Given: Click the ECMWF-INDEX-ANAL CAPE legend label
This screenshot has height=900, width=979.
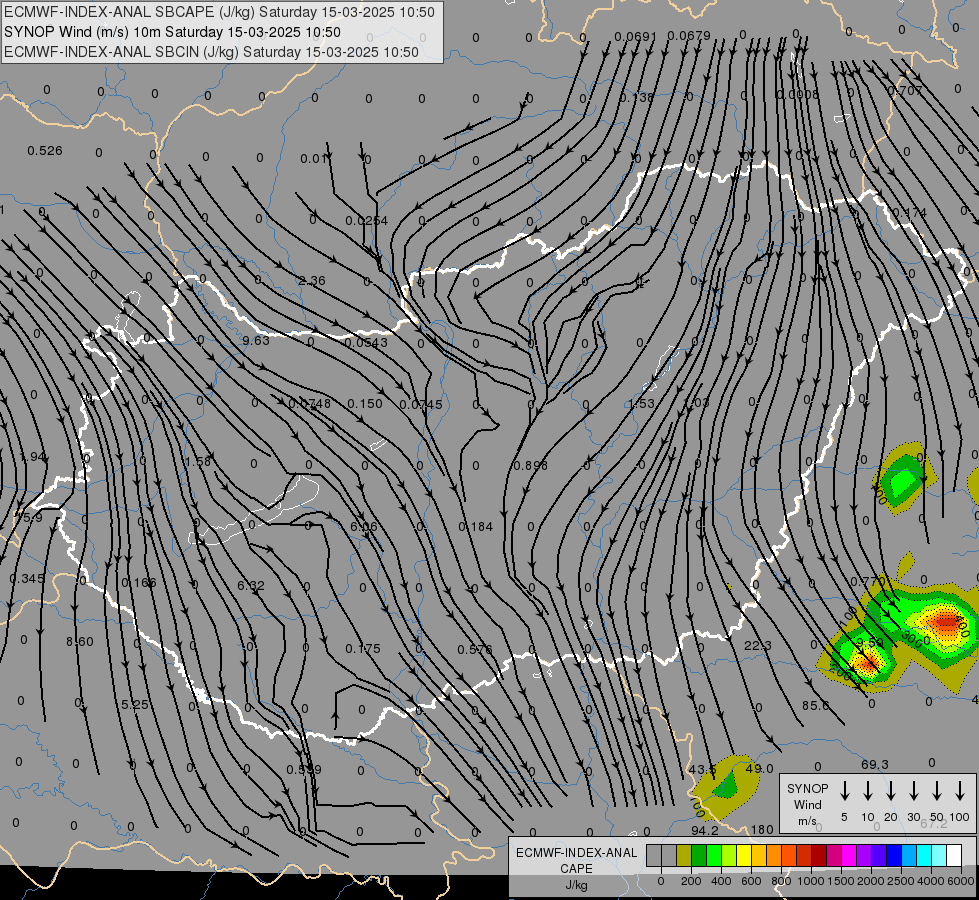Looking at the screenshot, I should [x=576, y=868].
